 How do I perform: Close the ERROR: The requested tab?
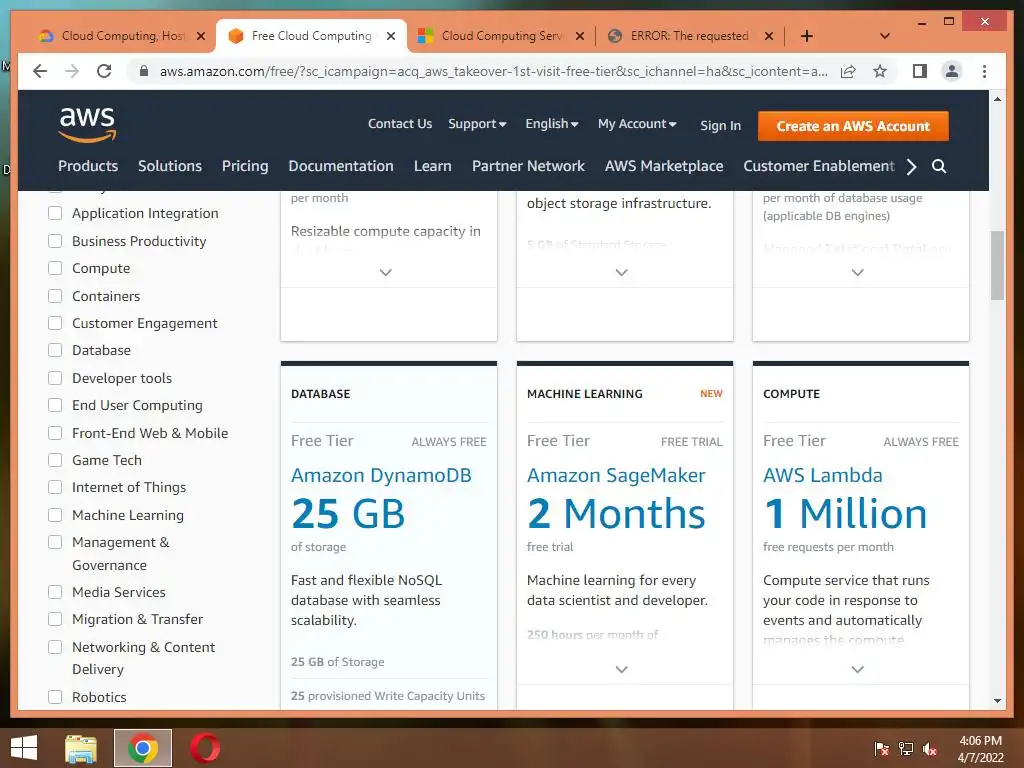click(769, 36)
